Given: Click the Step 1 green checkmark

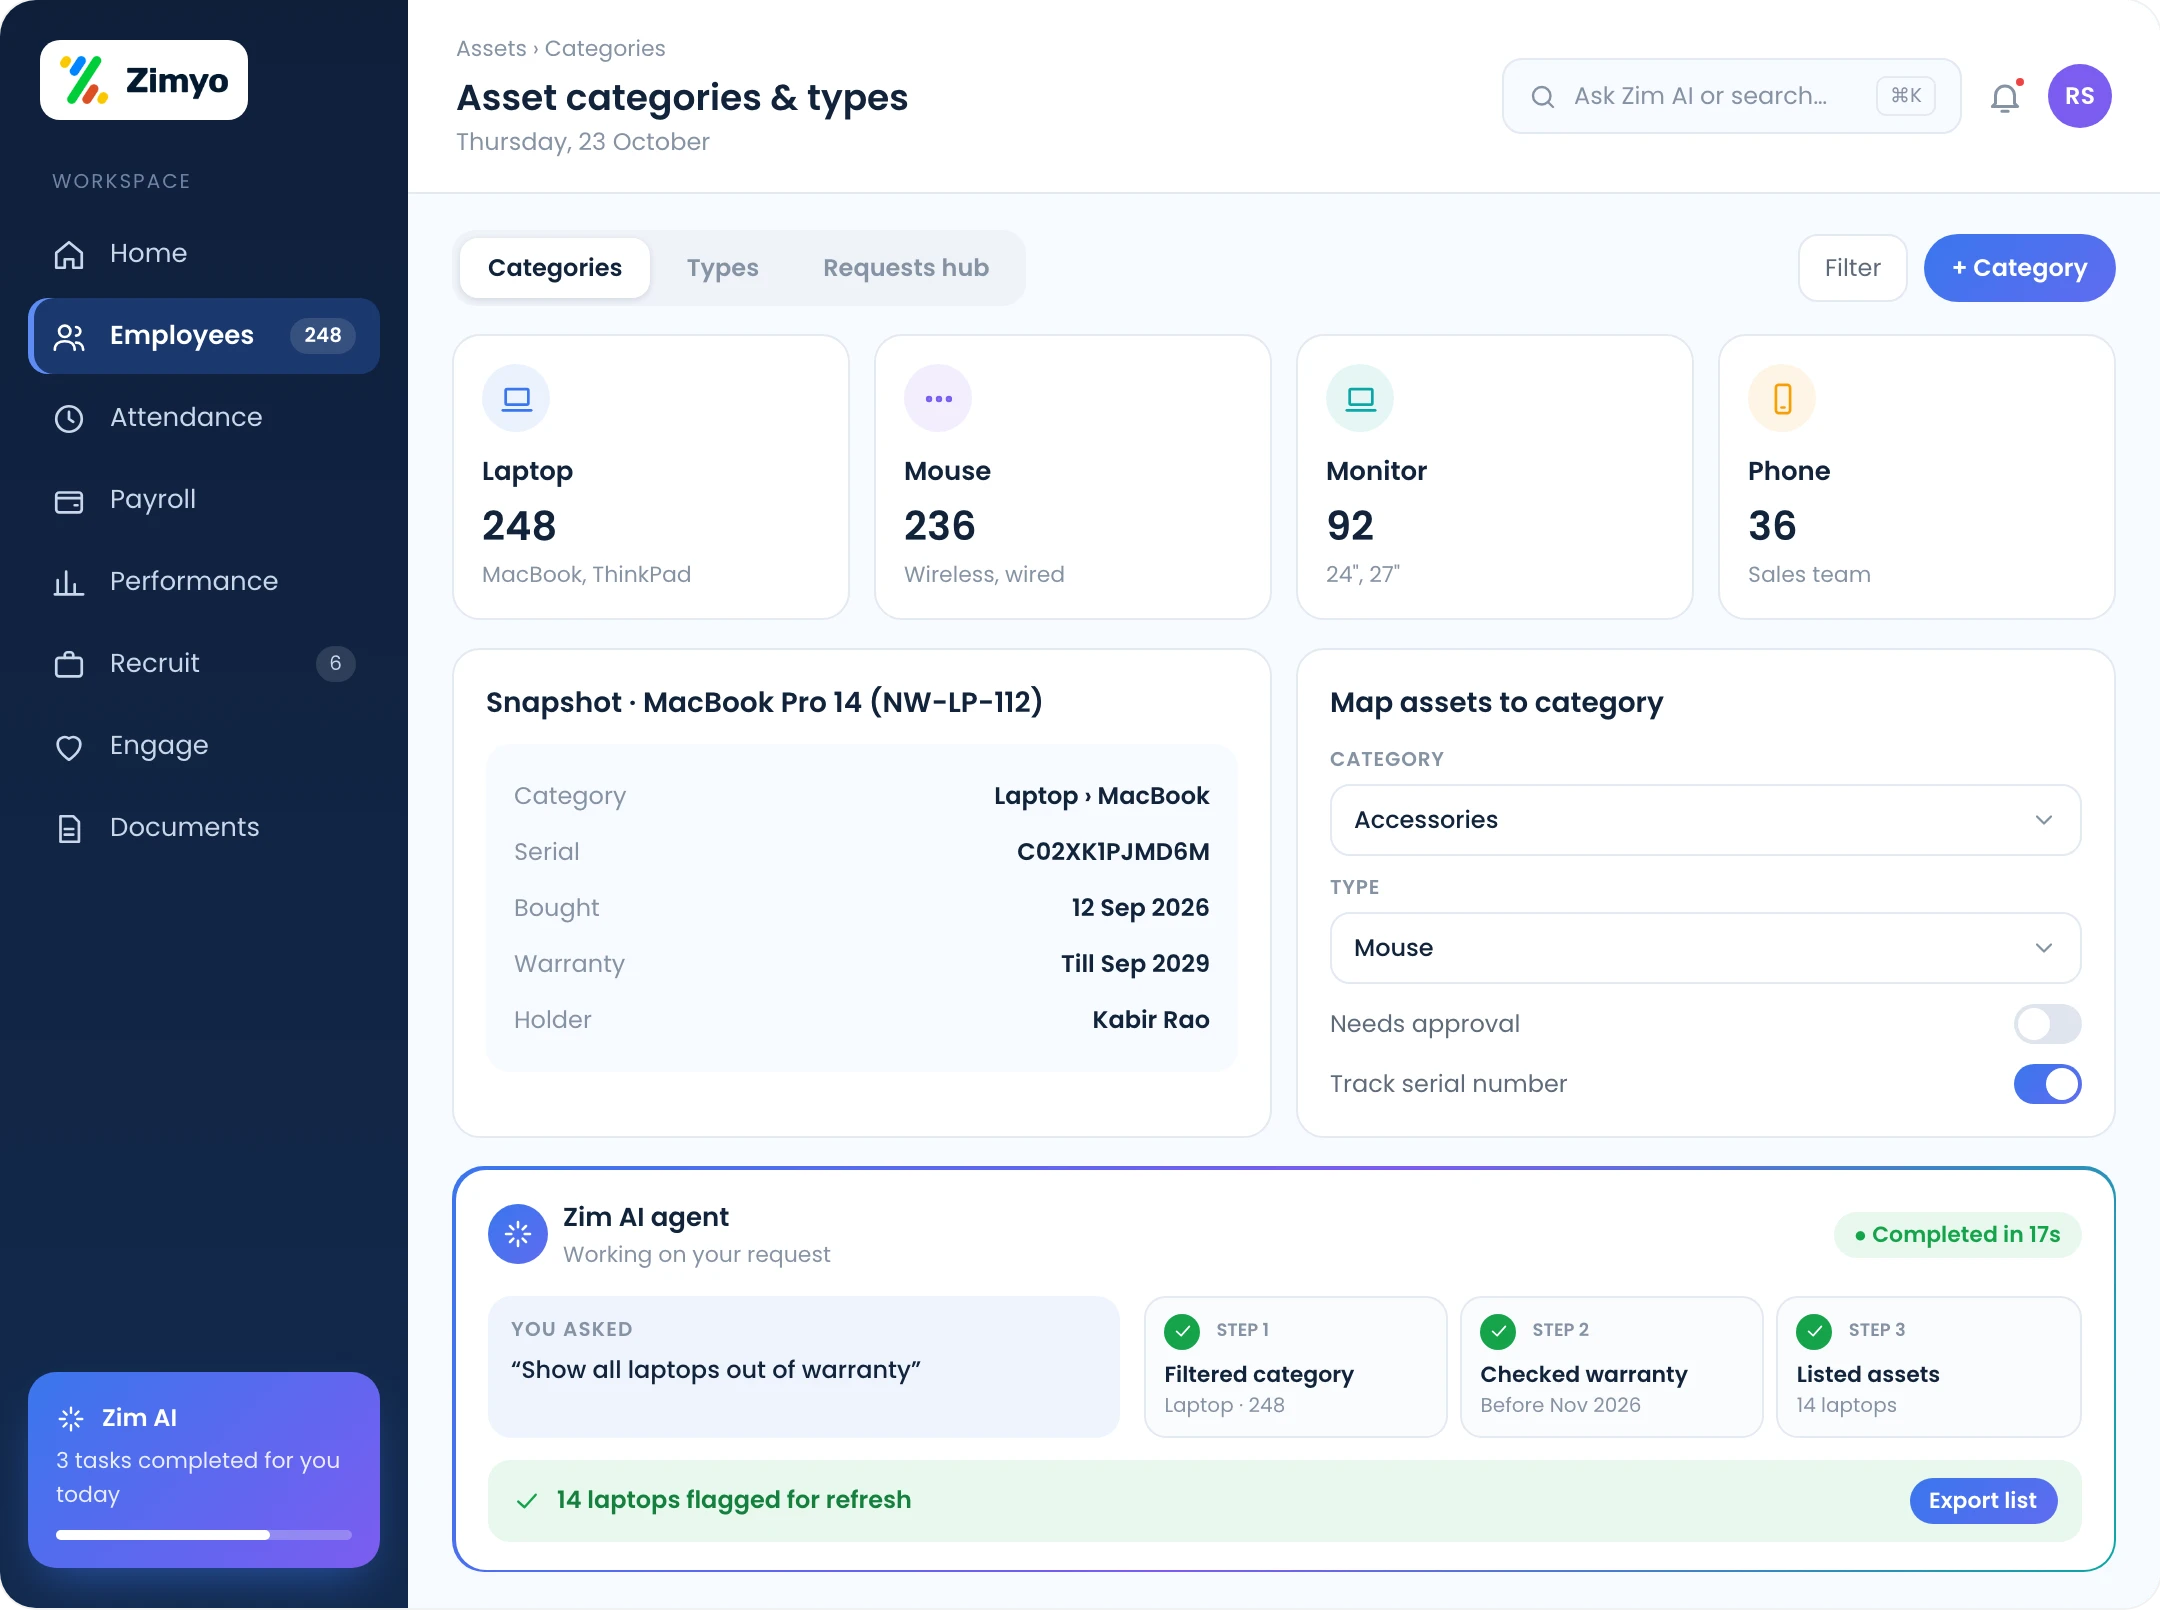Looking at the screenshot, I should (1182, 1331).
